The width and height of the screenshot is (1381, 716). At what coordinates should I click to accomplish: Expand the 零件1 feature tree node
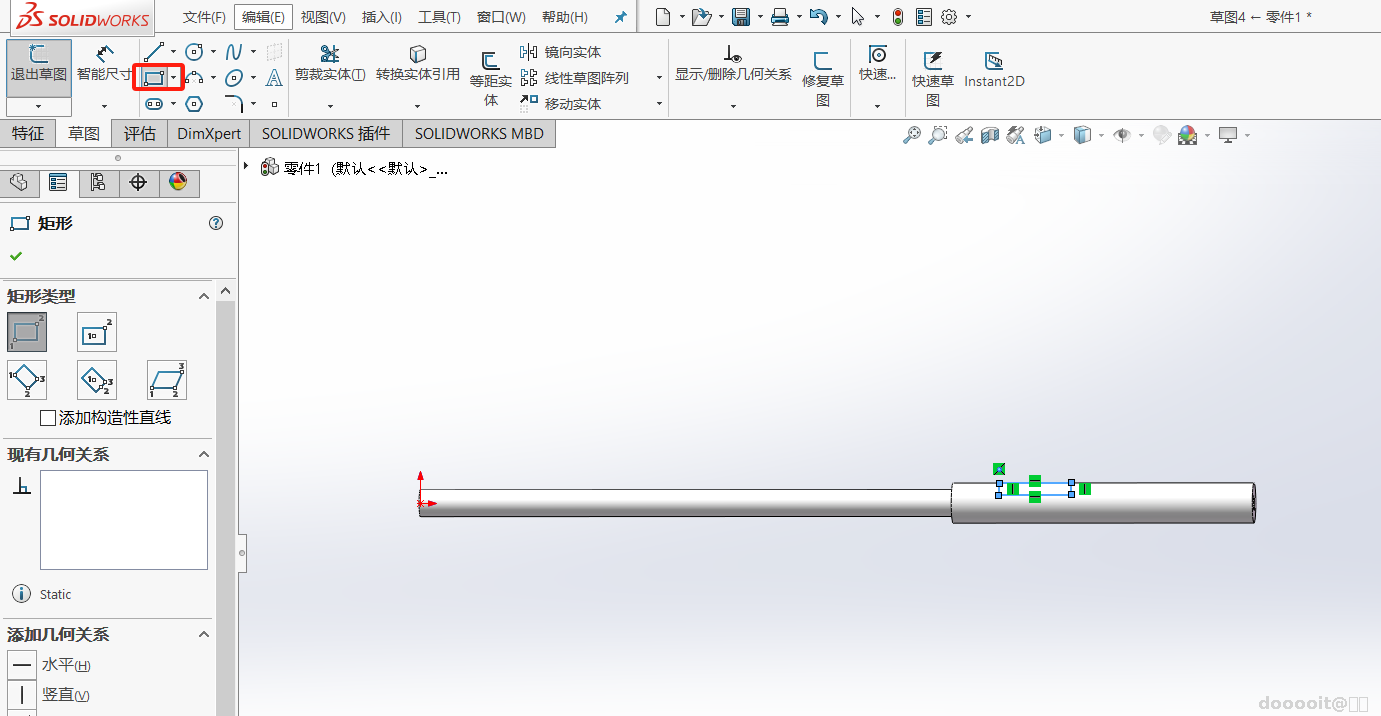pyautogui.click(x=247, y=167)
